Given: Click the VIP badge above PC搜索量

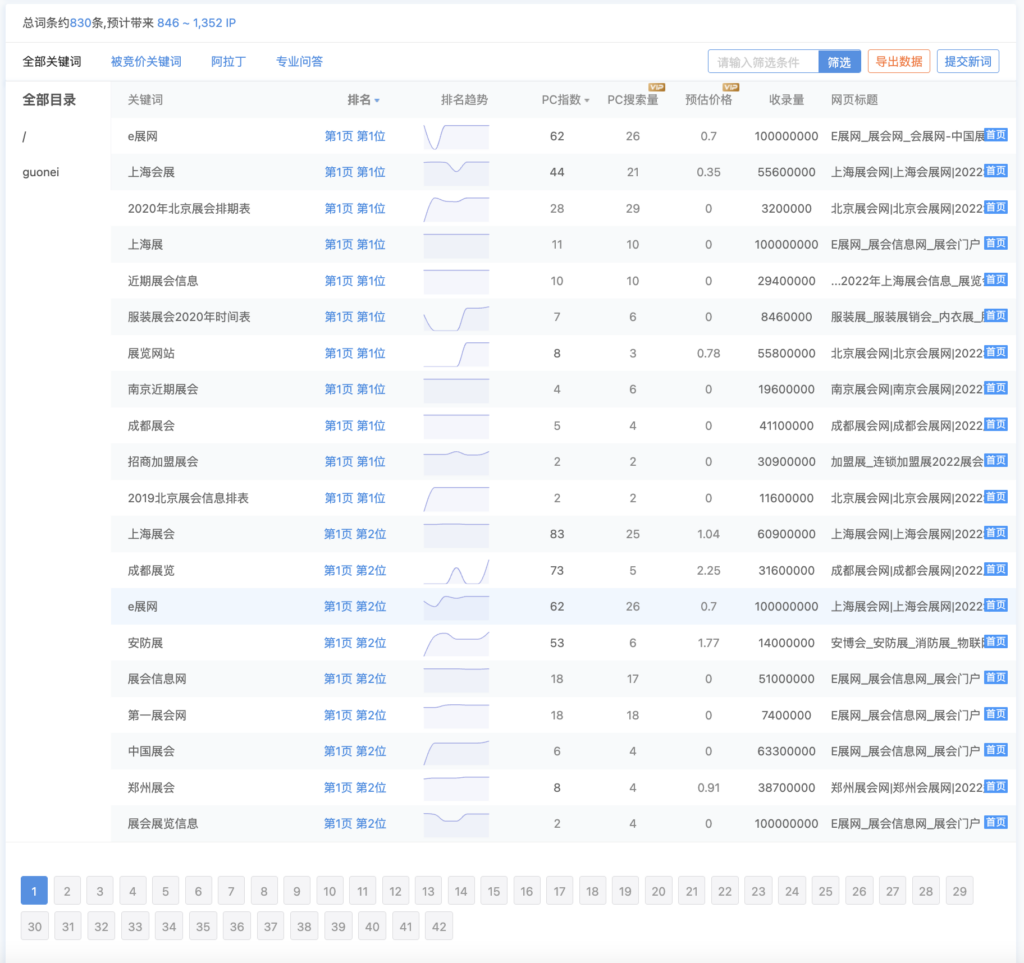Looking at the screenshot, I should 656,87.
